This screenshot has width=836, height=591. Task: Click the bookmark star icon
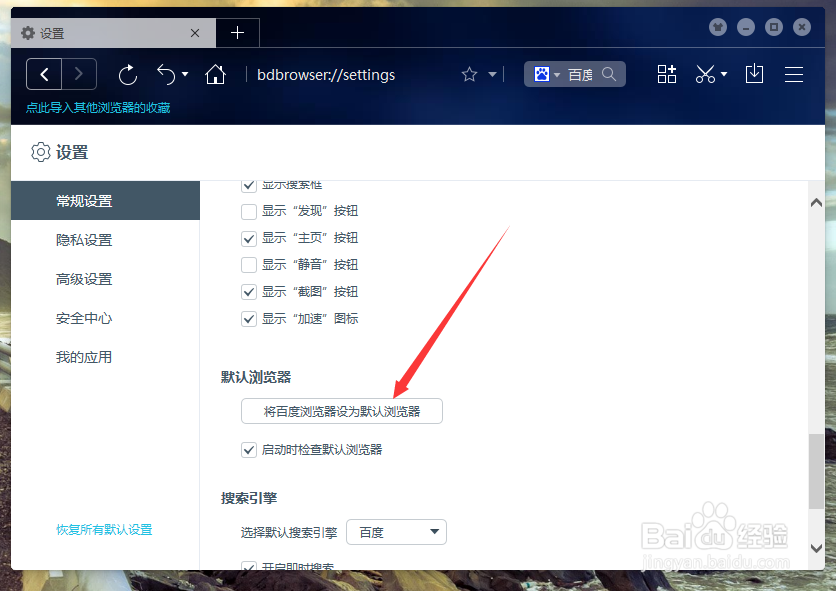pos(469,74)
